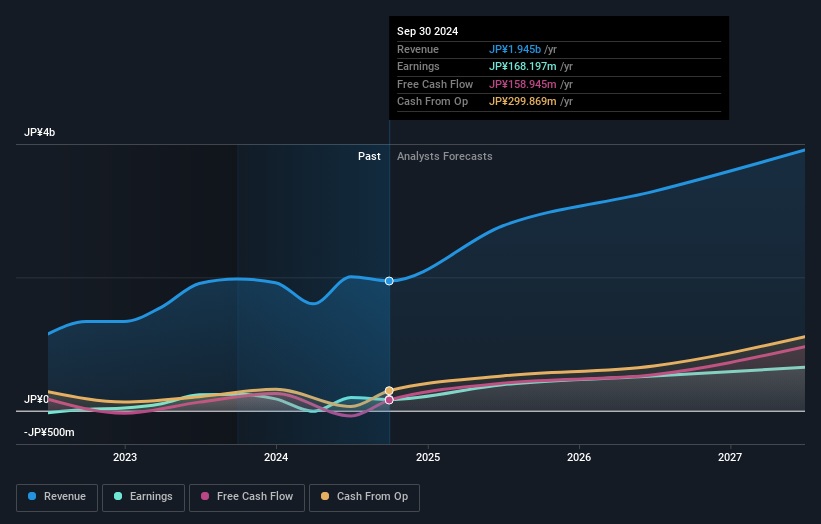Image resolution: width=821 pixels, height=524 pixels.
Task: Toggle the Earnings legend button
Action: click(143, 497)
